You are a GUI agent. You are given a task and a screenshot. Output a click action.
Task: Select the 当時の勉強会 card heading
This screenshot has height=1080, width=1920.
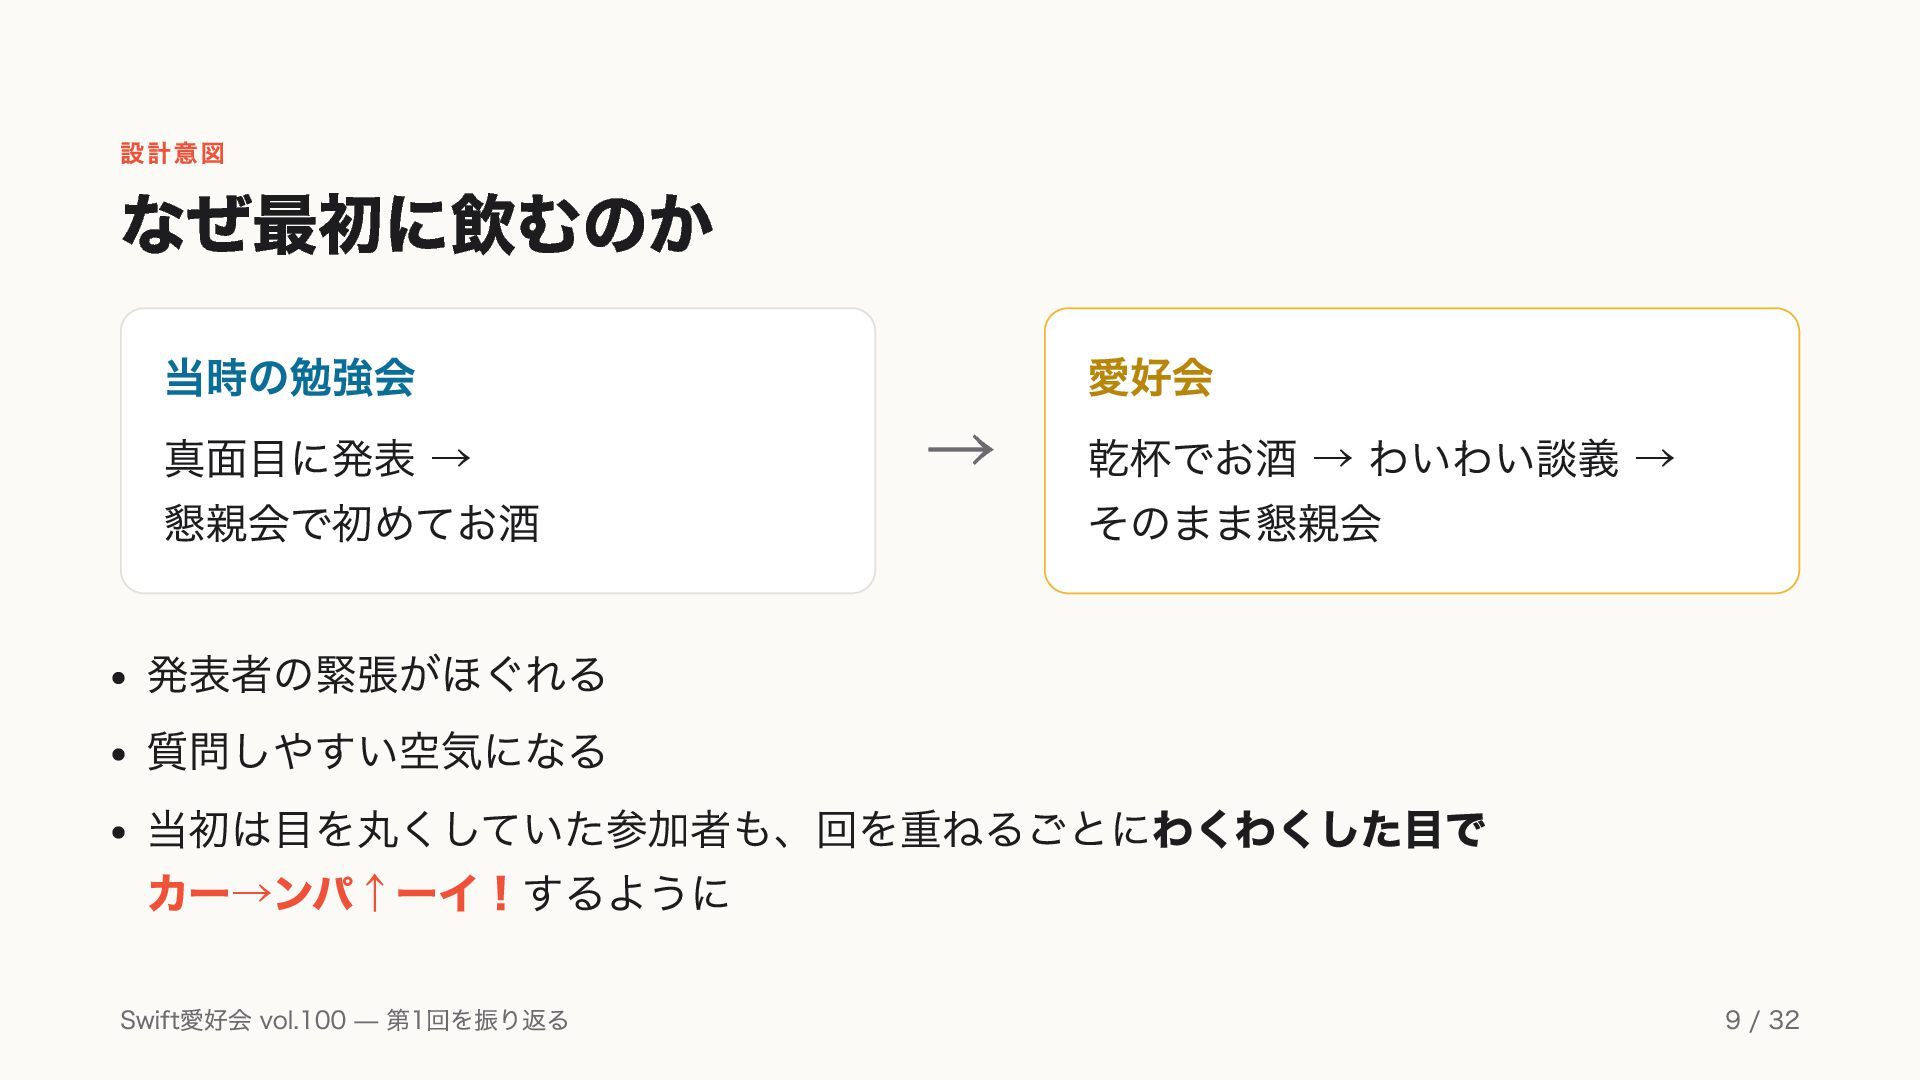point(290,378)
